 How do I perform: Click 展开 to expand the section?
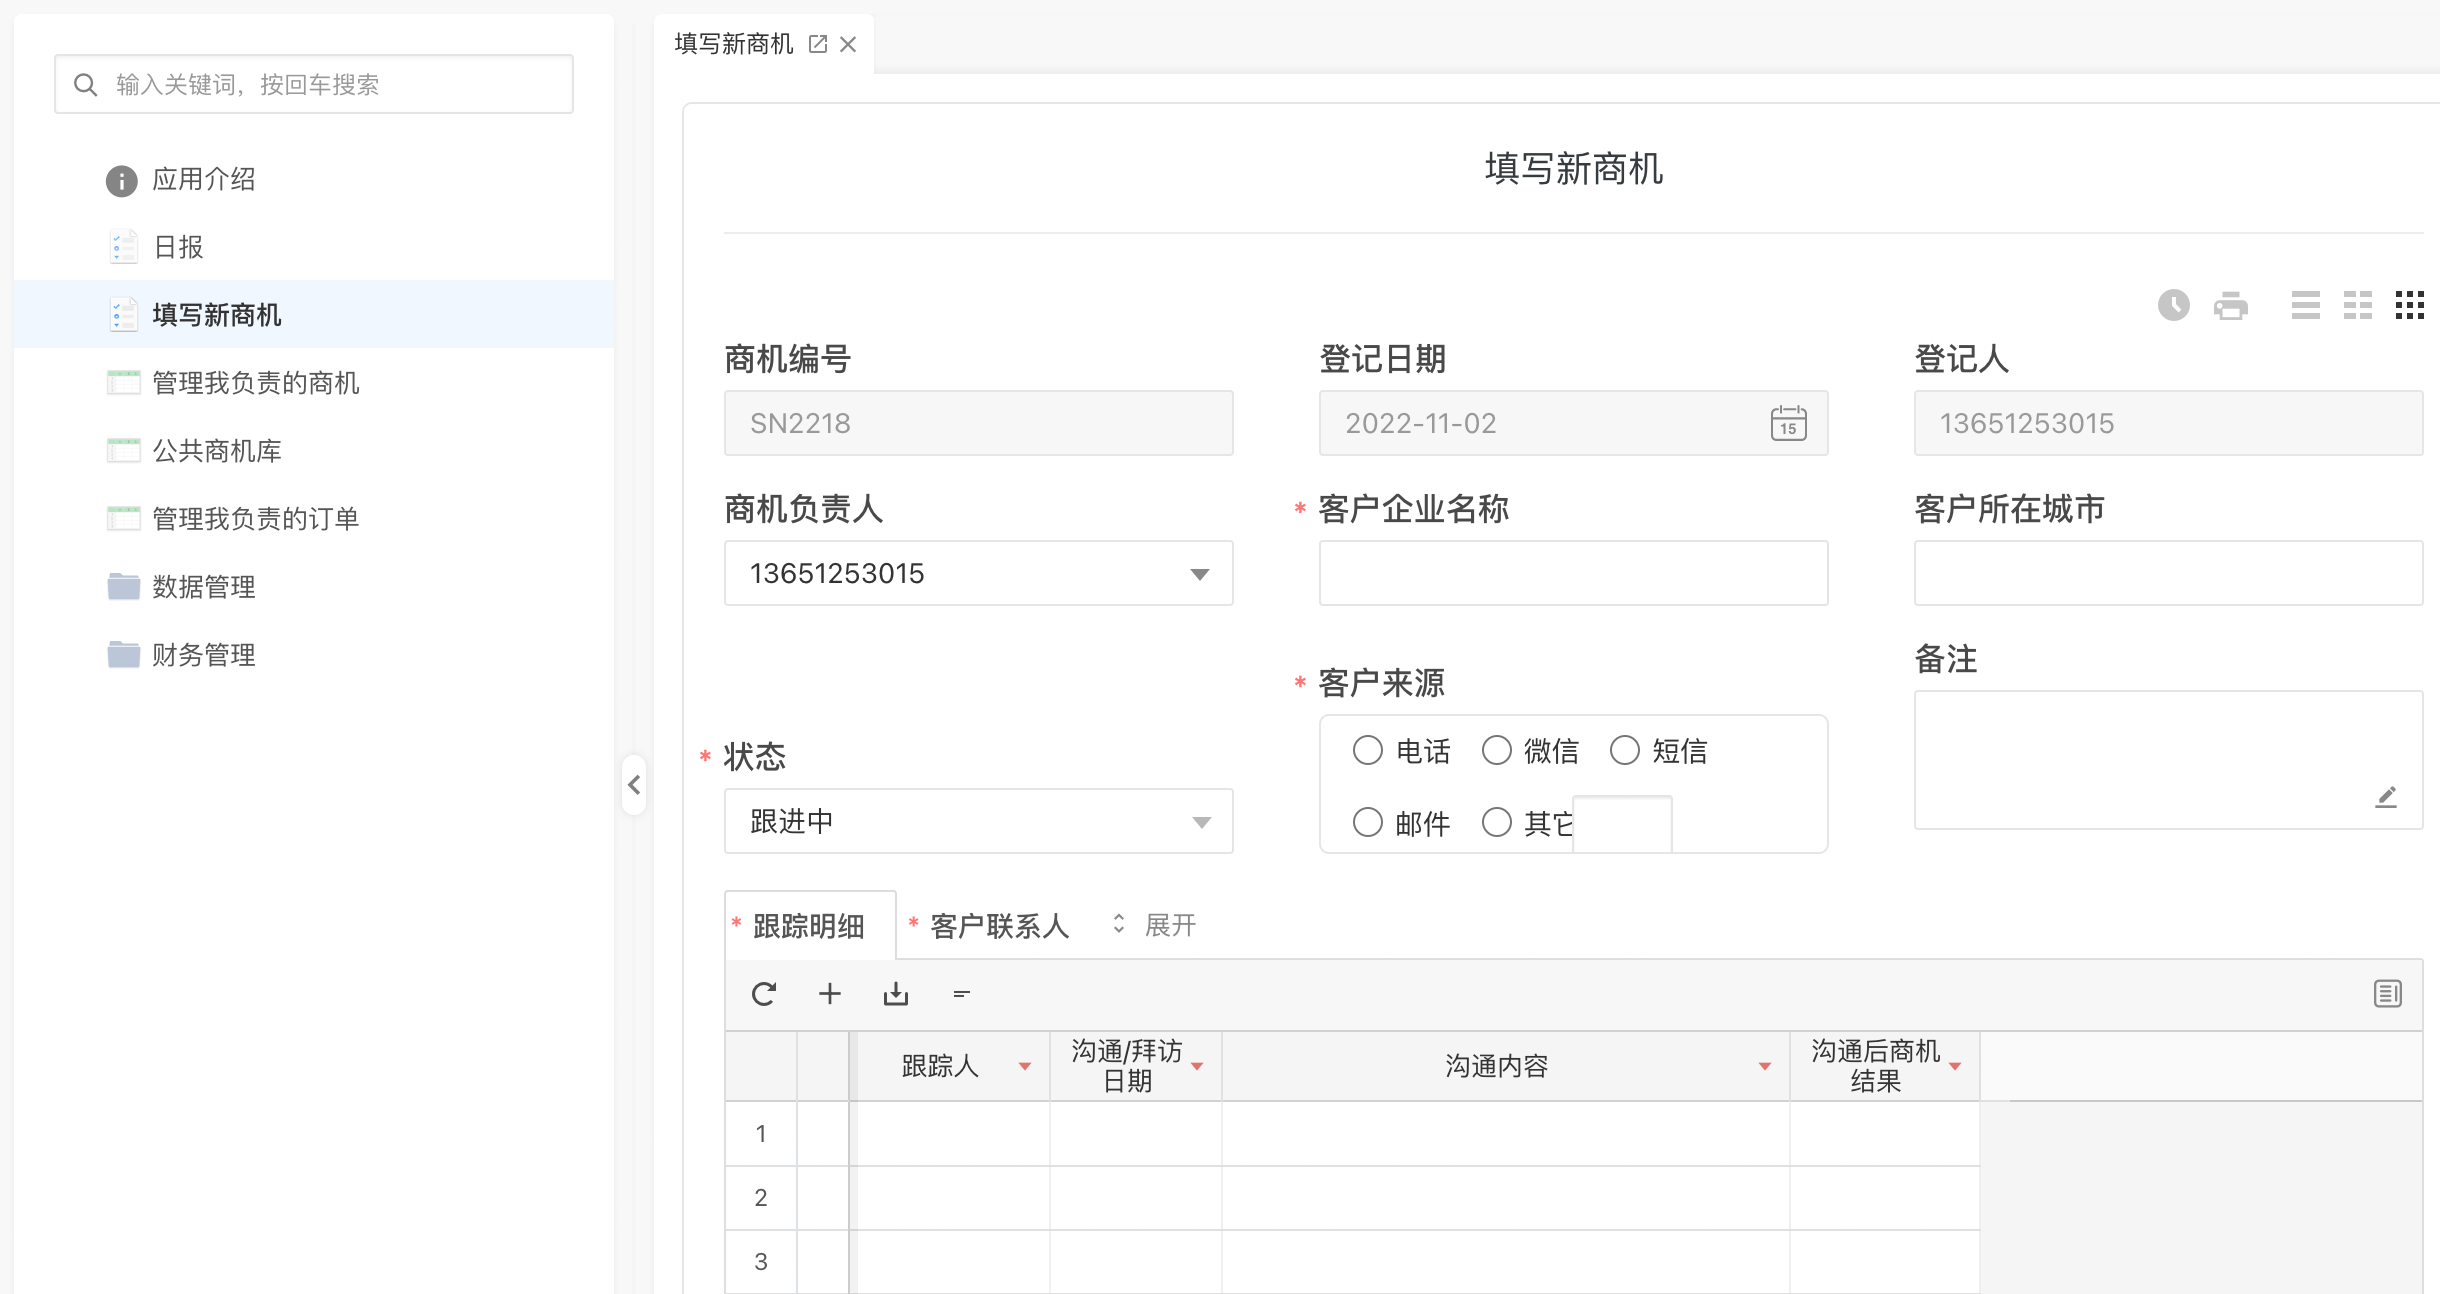pyautogui.click(x=1169, y=925)
